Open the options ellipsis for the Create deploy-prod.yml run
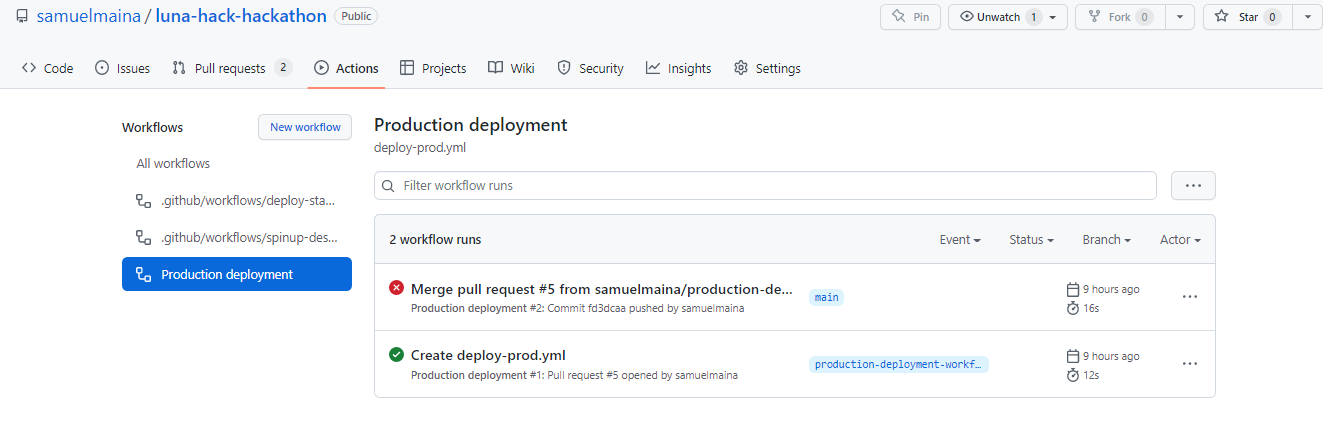The width and height of the screenshot is (1323, 437). pyautogui.click(x=1190, y=364)
